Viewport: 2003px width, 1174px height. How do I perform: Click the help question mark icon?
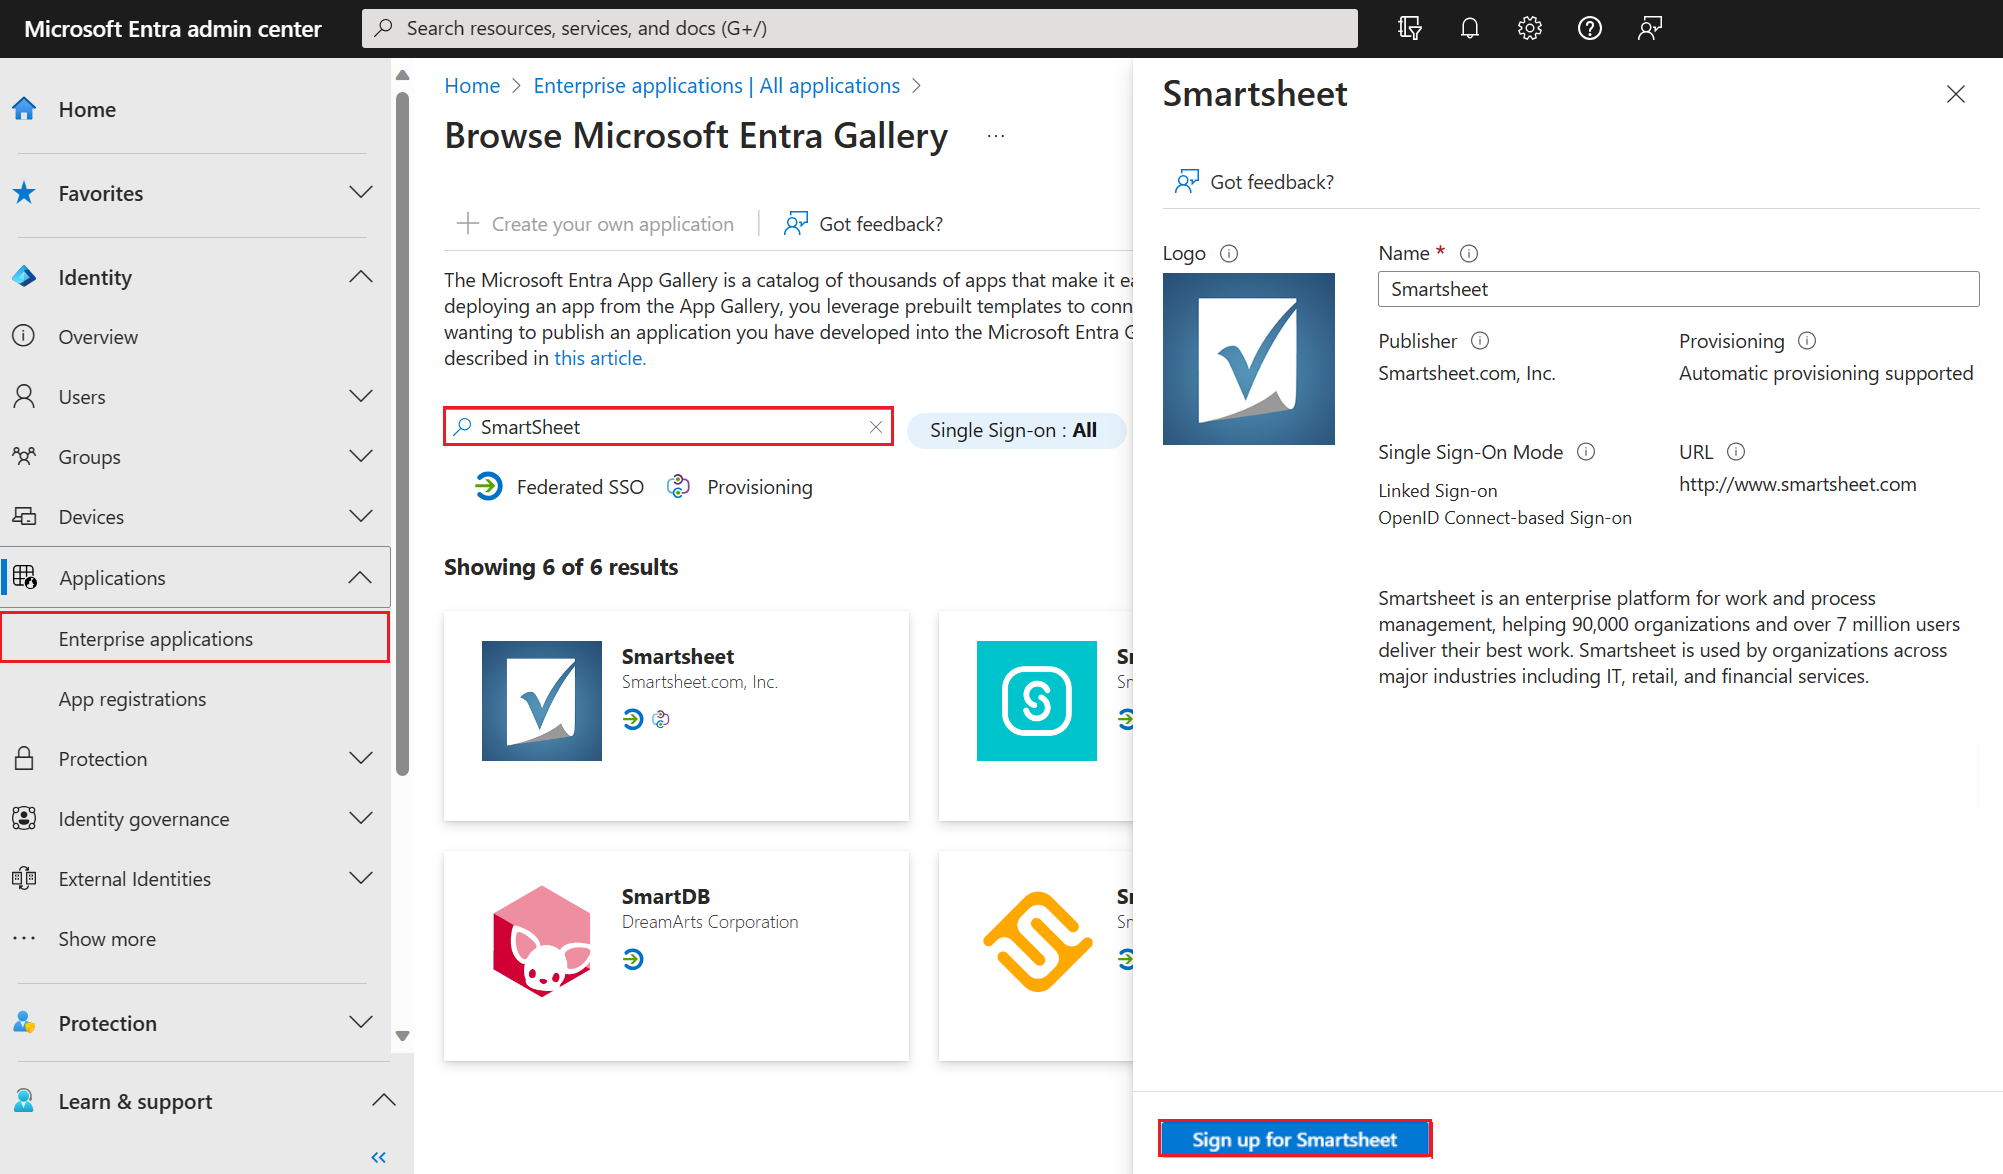coord(1589,28)
